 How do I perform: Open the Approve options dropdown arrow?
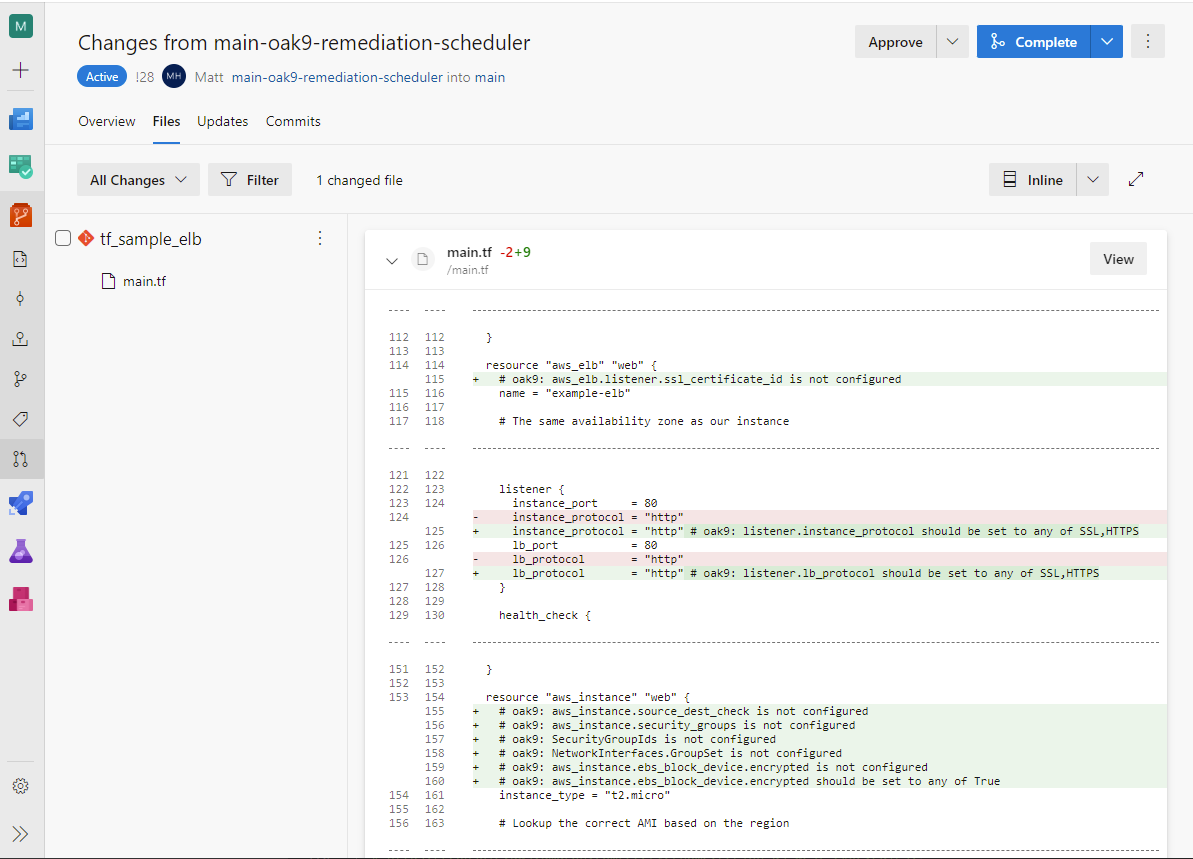click(952, 42)
